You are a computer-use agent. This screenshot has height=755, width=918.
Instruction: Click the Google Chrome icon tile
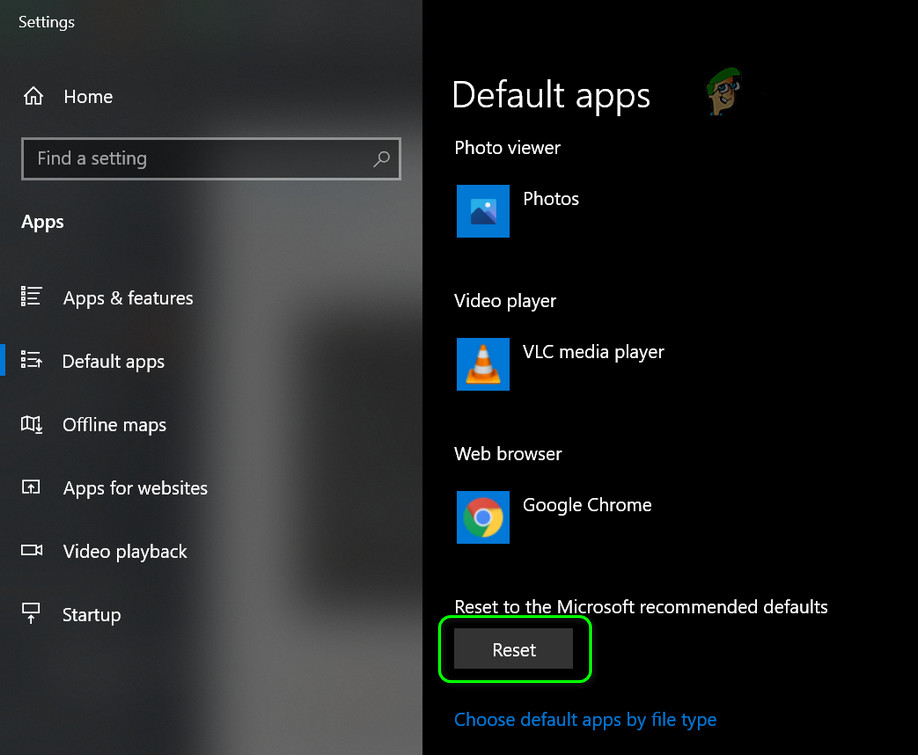pyautogui.click(x=483, y=517)
